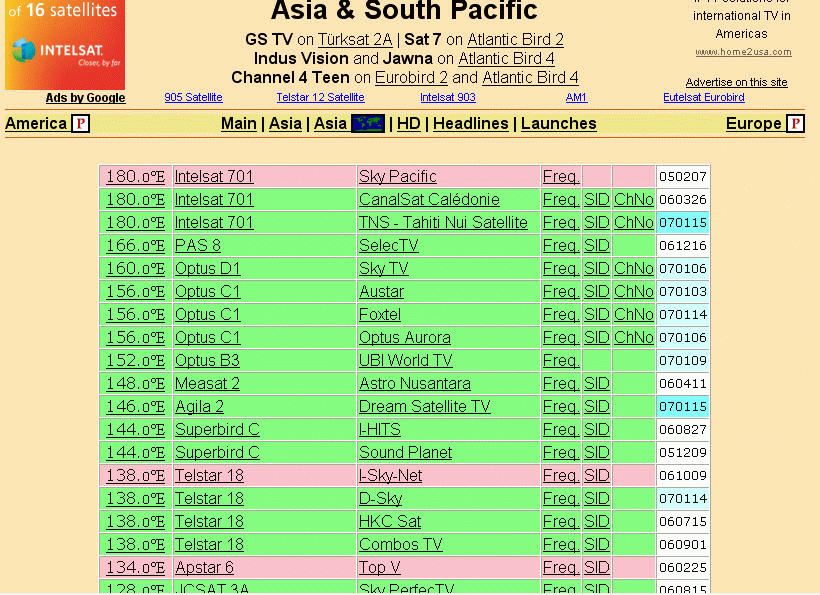Click the Intelsat advertisement banner

[x=65, y=45]
